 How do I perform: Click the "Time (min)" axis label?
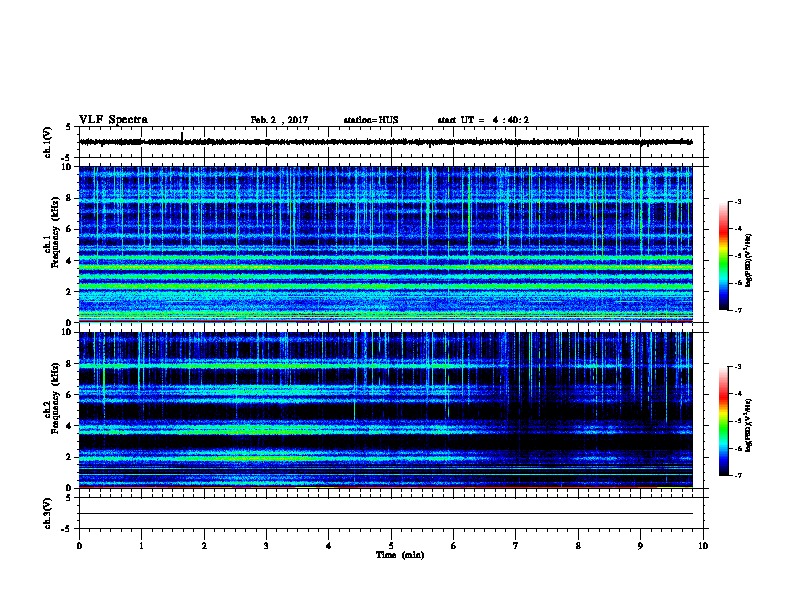coord(400,555)
